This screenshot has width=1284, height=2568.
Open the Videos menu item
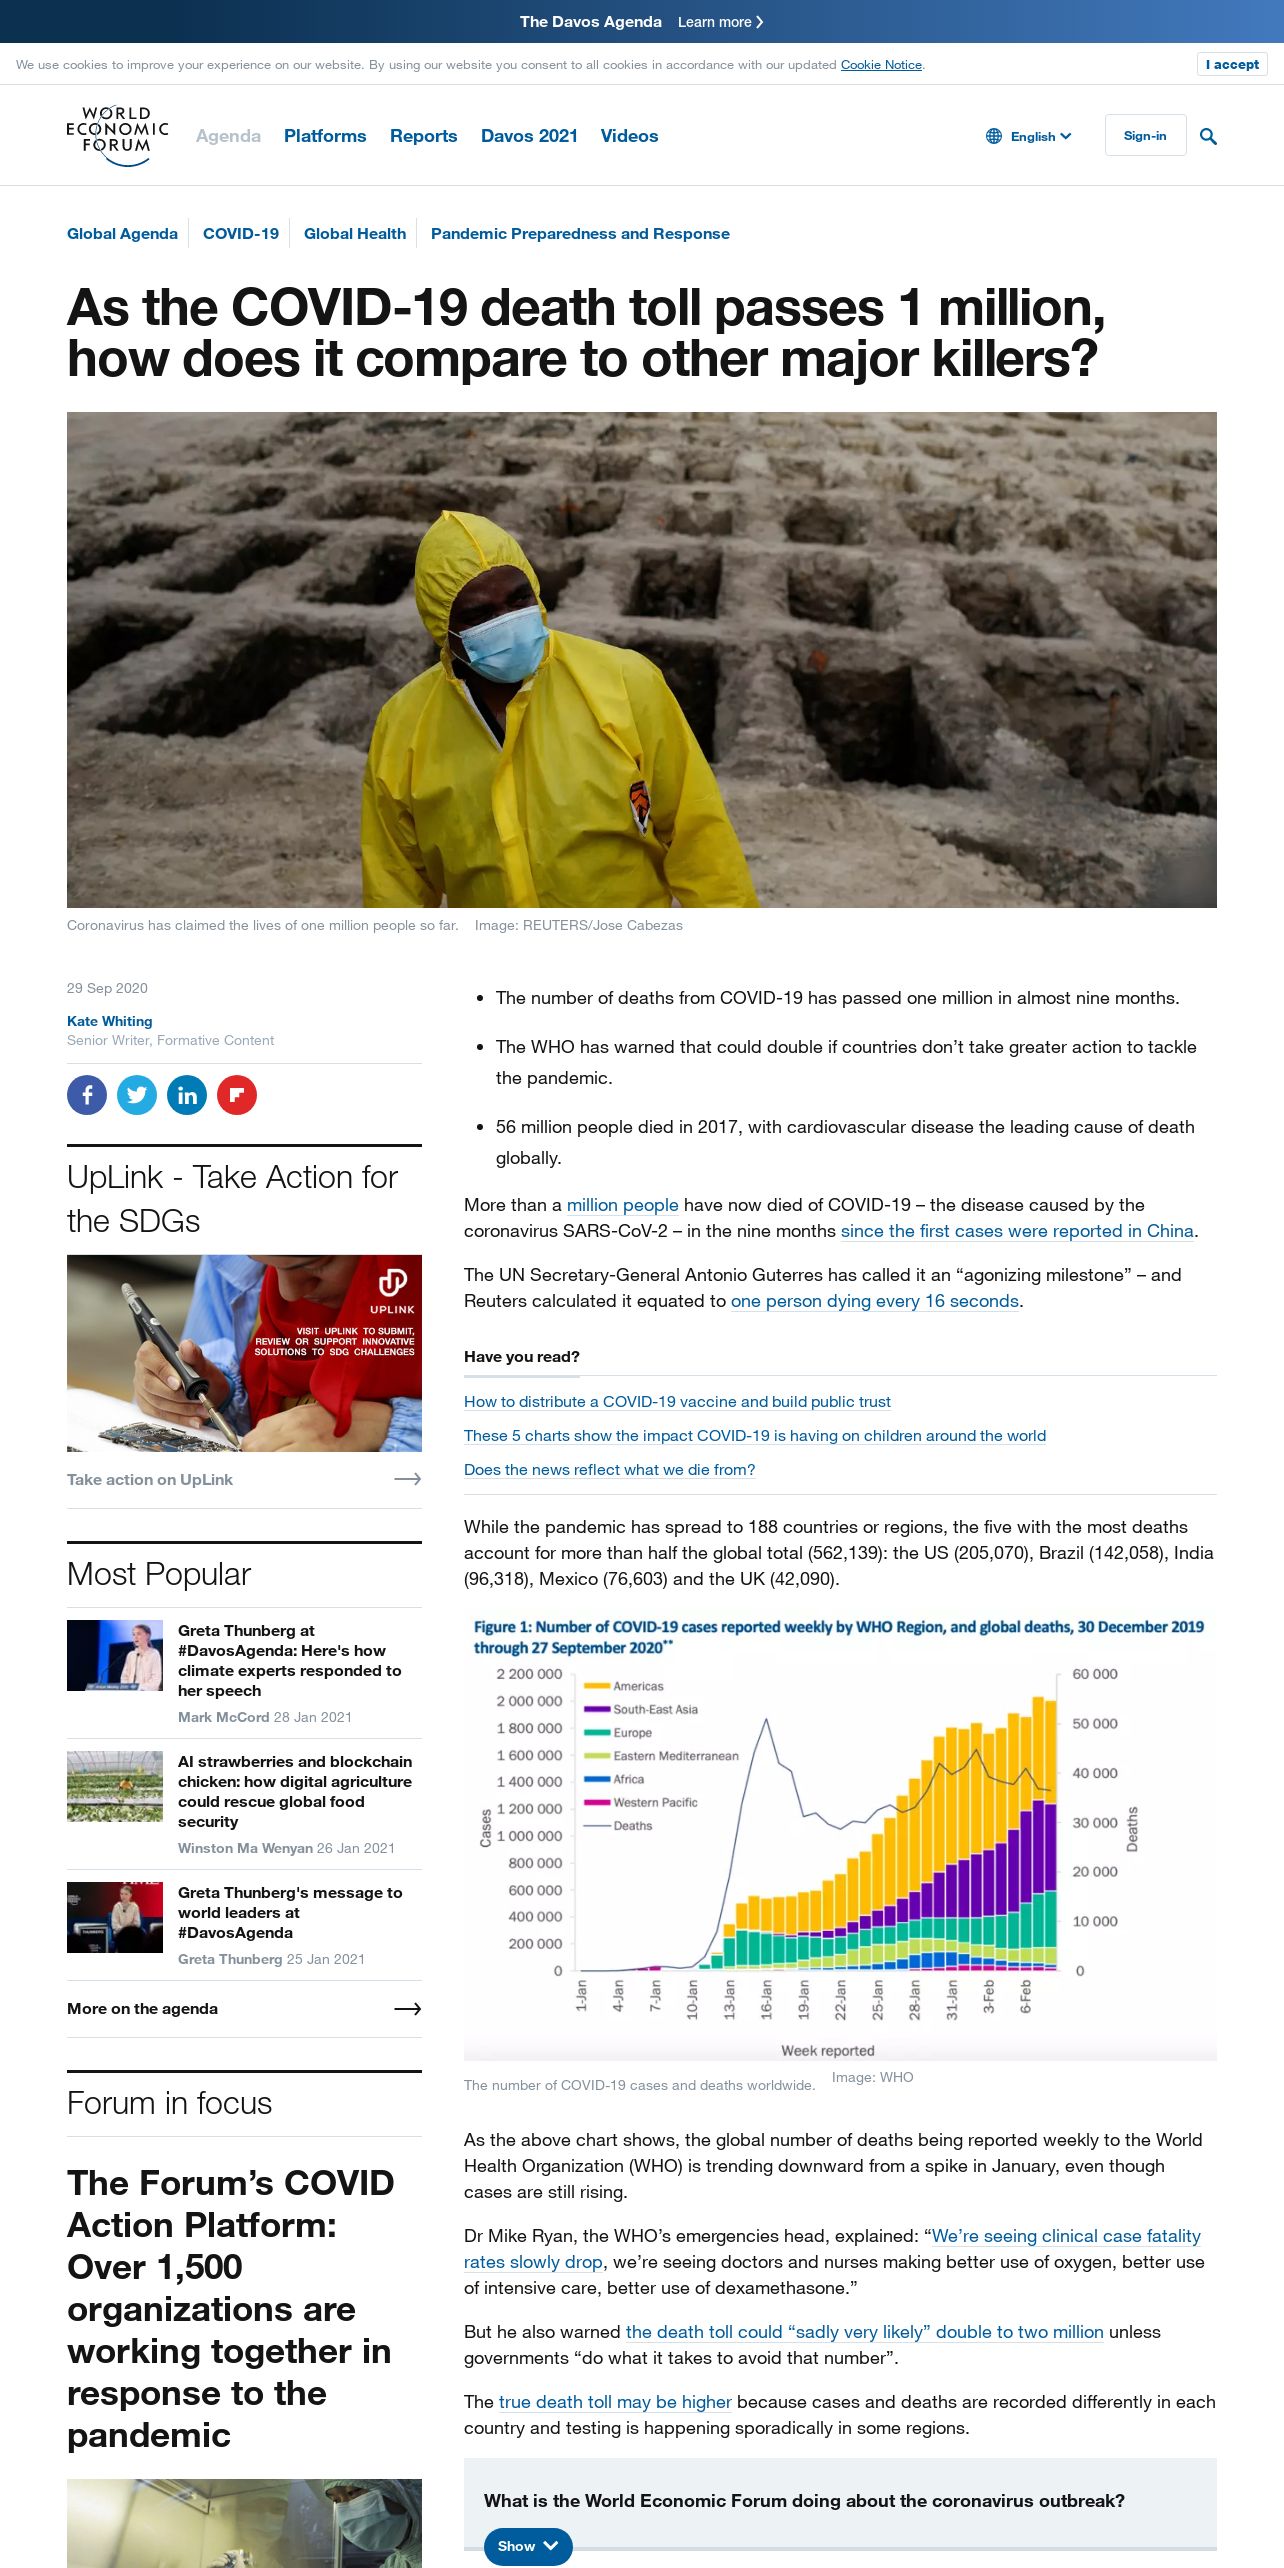coord(629,136)
